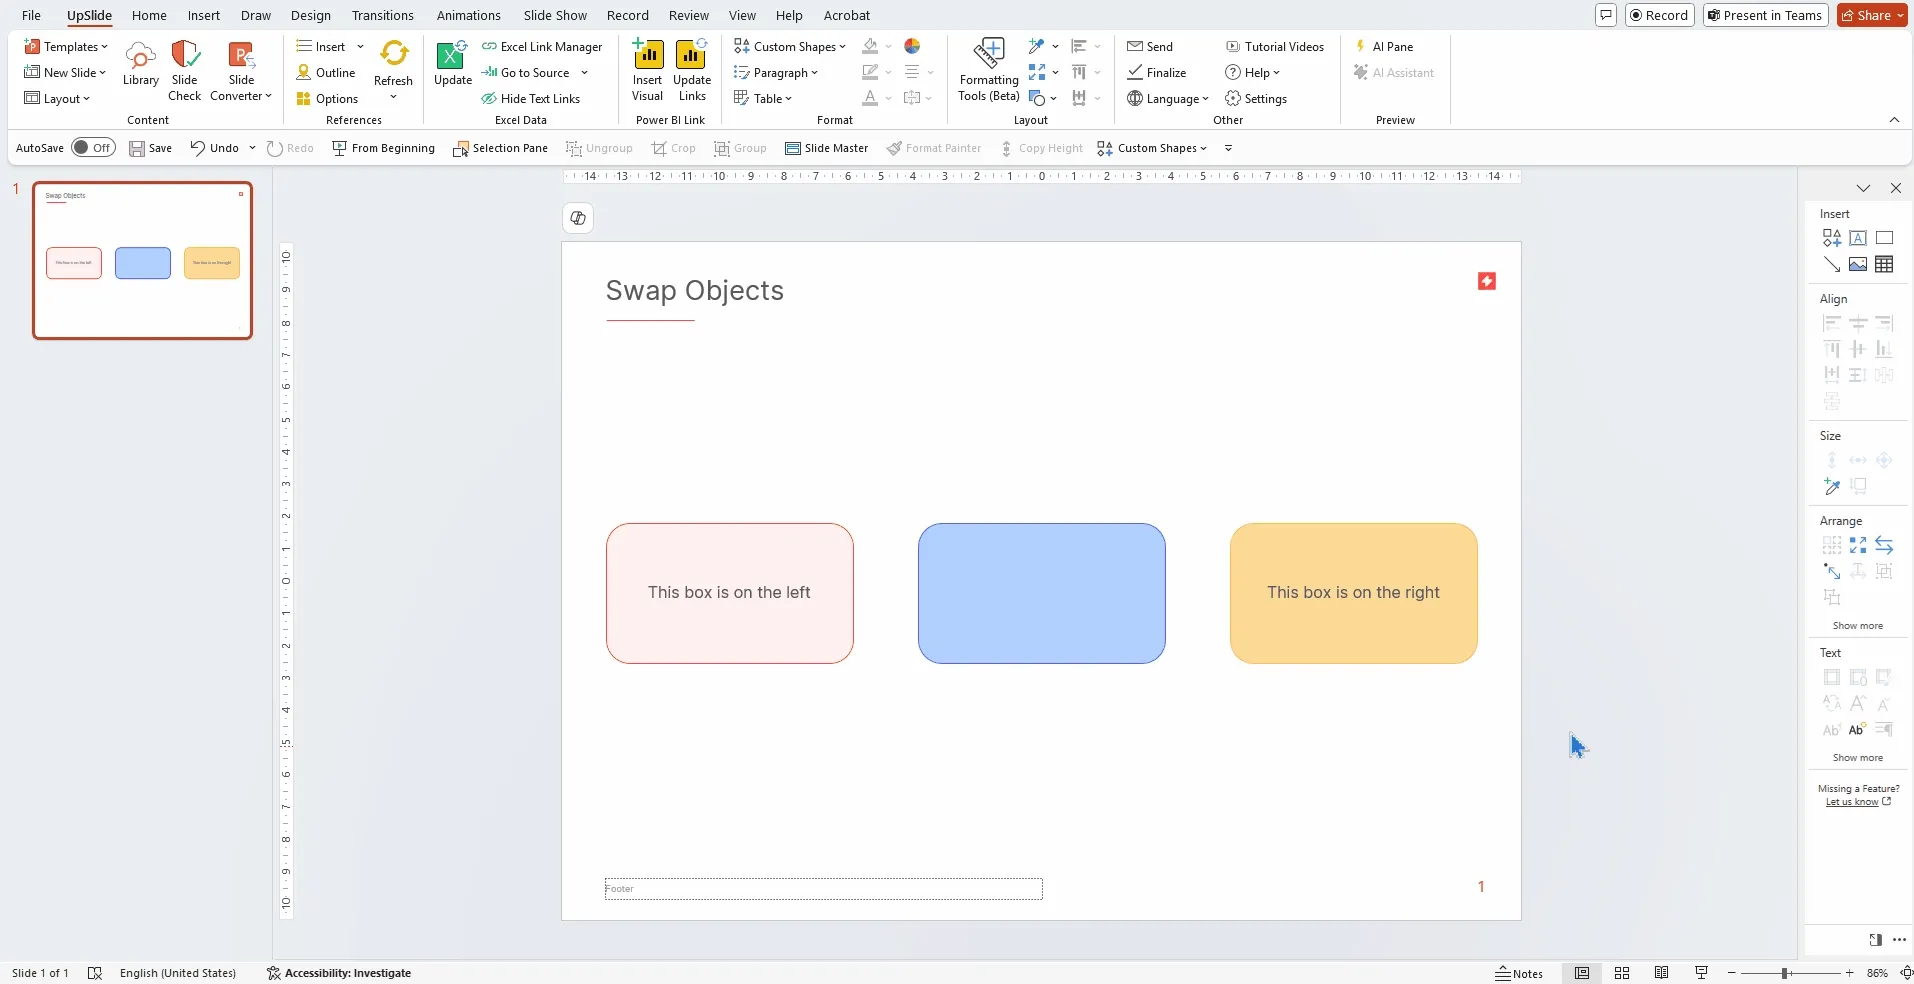Viewport: 1914px width, 984px height.
Task: Click the eyedropper icon in Layout ribbon group
Action: tap(1037, 46)
